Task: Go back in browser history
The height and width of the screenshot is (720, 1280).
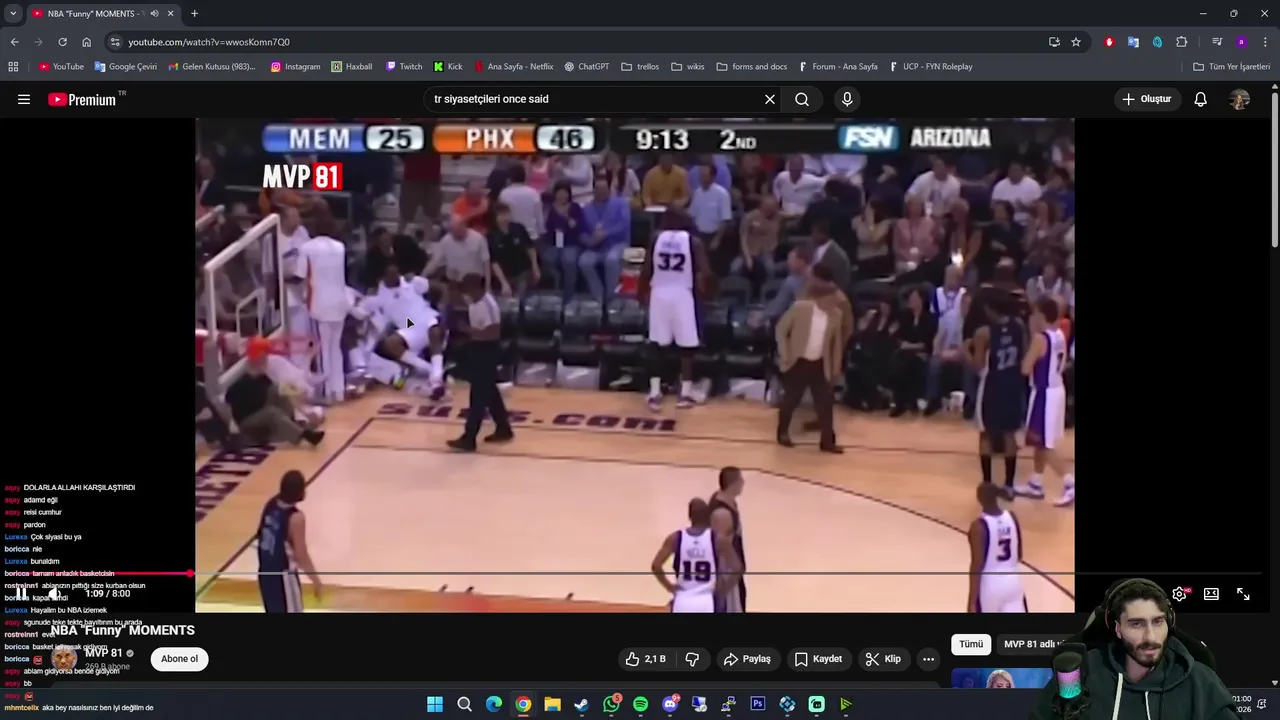Action: tap(14, 42)
